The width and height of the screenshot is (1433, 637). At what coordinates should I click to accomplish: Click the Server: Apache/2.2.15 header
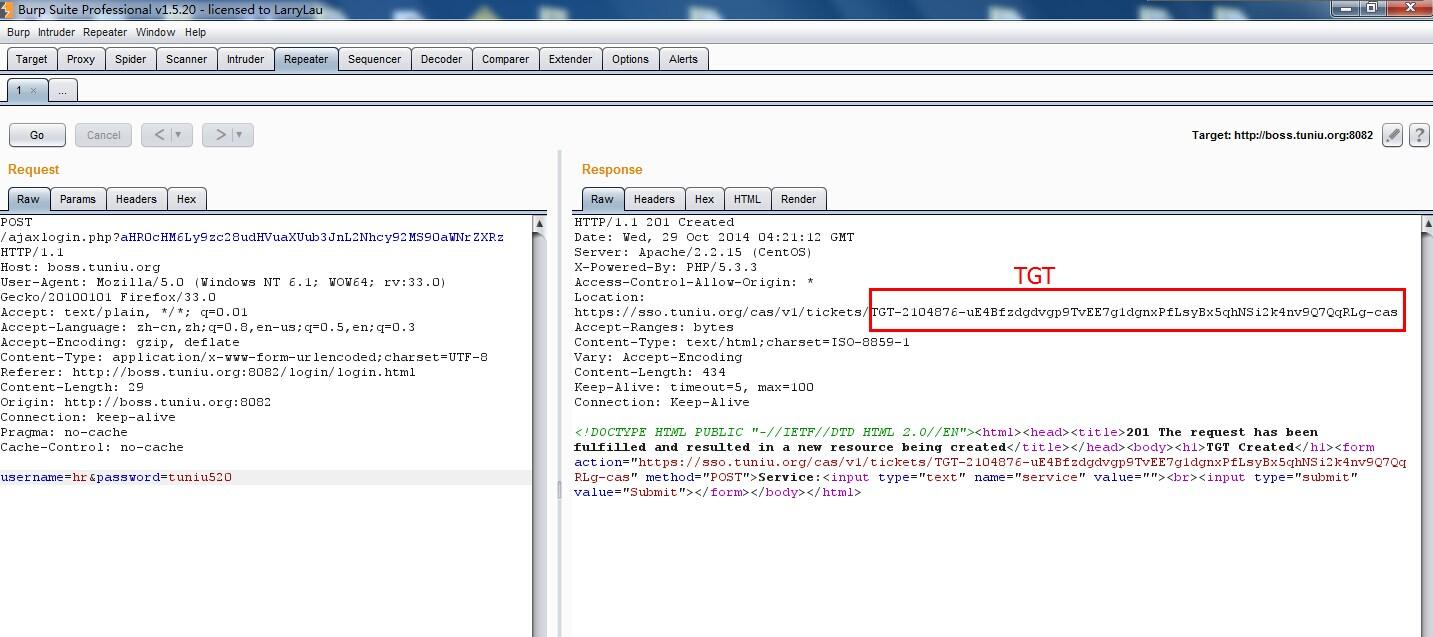[x=693, y=252]
